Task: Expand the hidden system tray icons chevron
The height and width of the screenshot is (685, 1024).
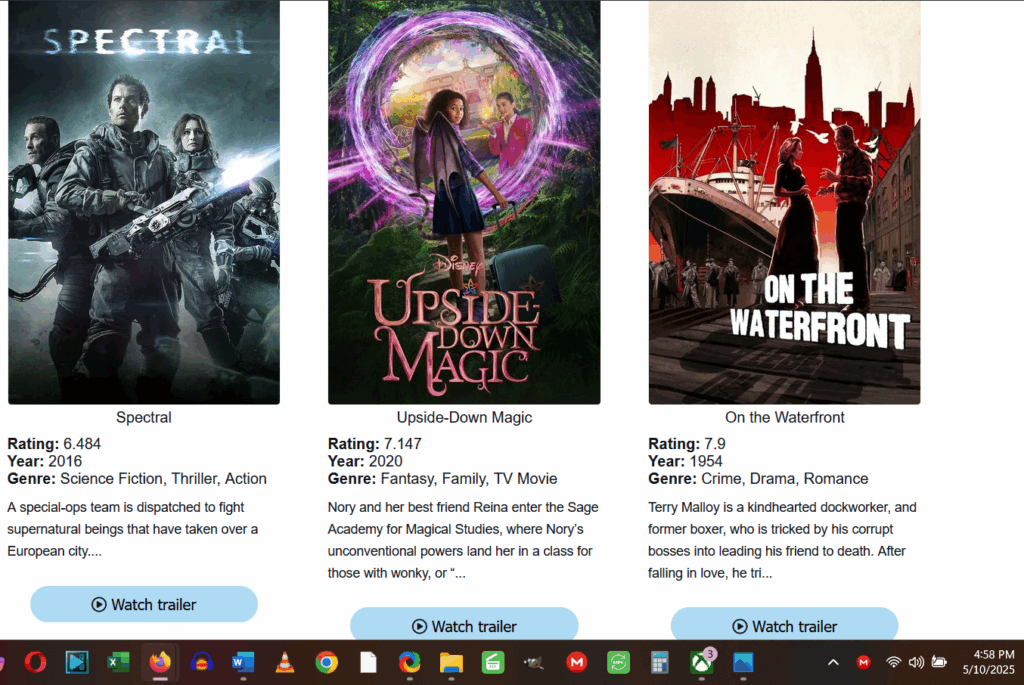Action: click(833, 662)
